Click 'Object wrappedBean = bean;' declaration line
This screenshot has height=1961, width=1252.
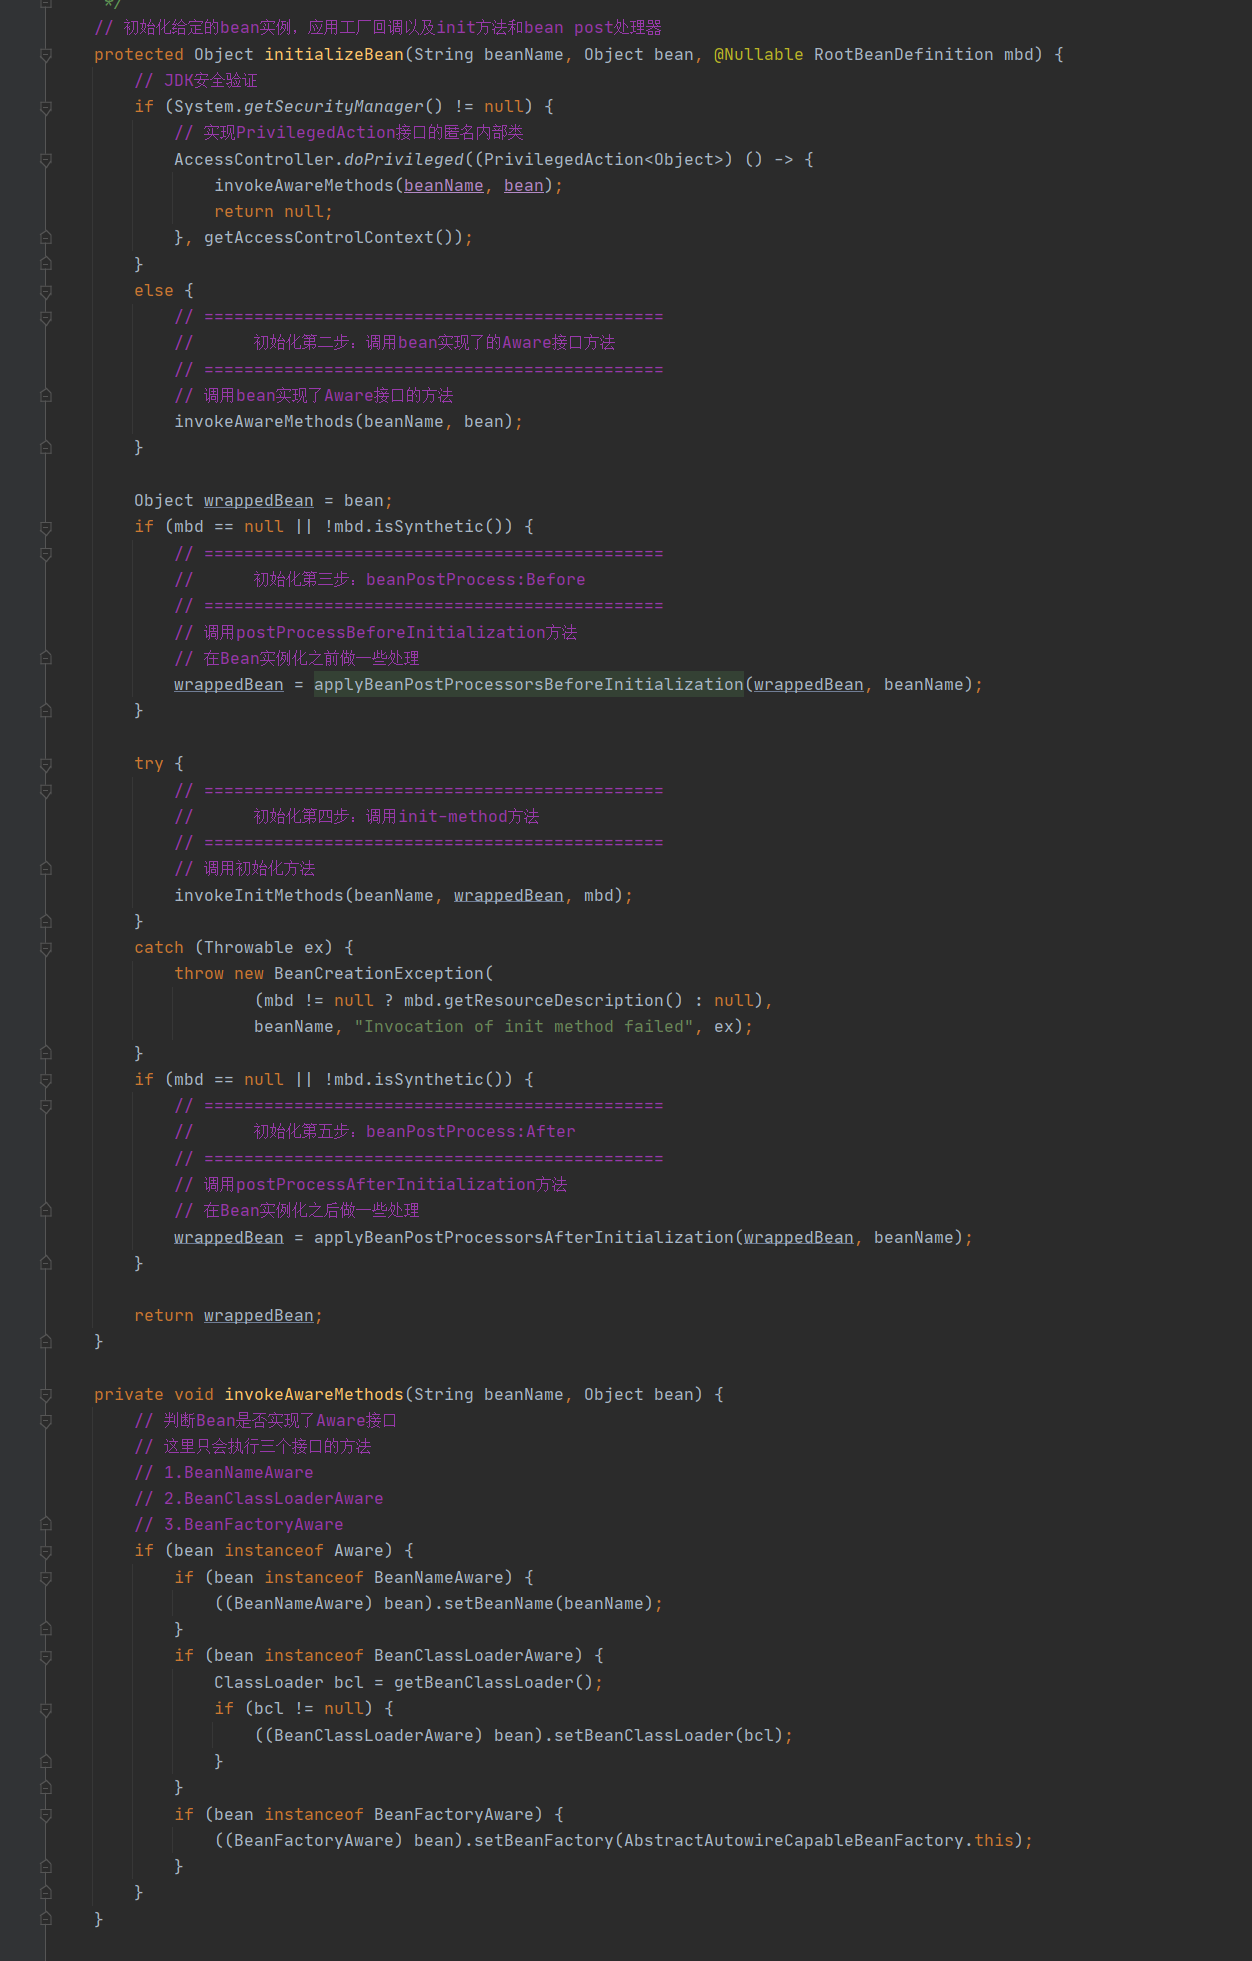[263, 501]
